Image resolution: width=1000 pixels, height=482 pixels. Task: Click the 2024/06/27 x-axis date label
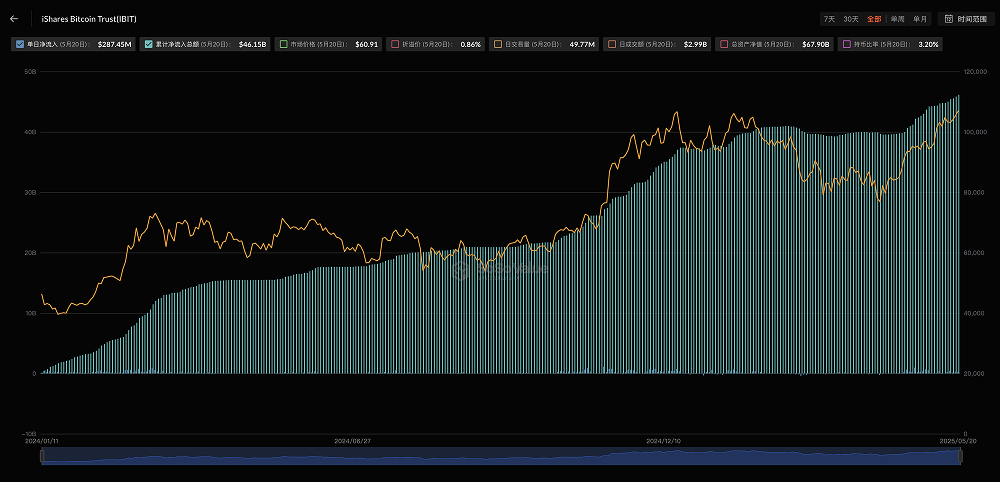tap(353, 441)
